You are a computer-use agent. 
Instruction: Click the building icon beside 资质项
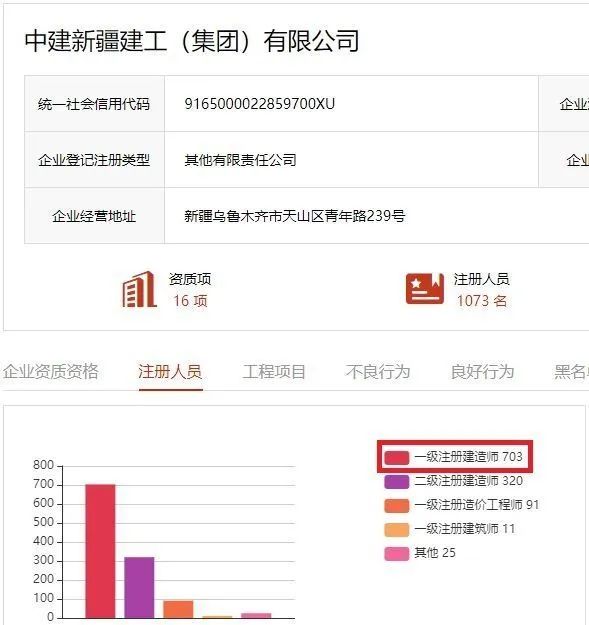[x=139, y=289]
